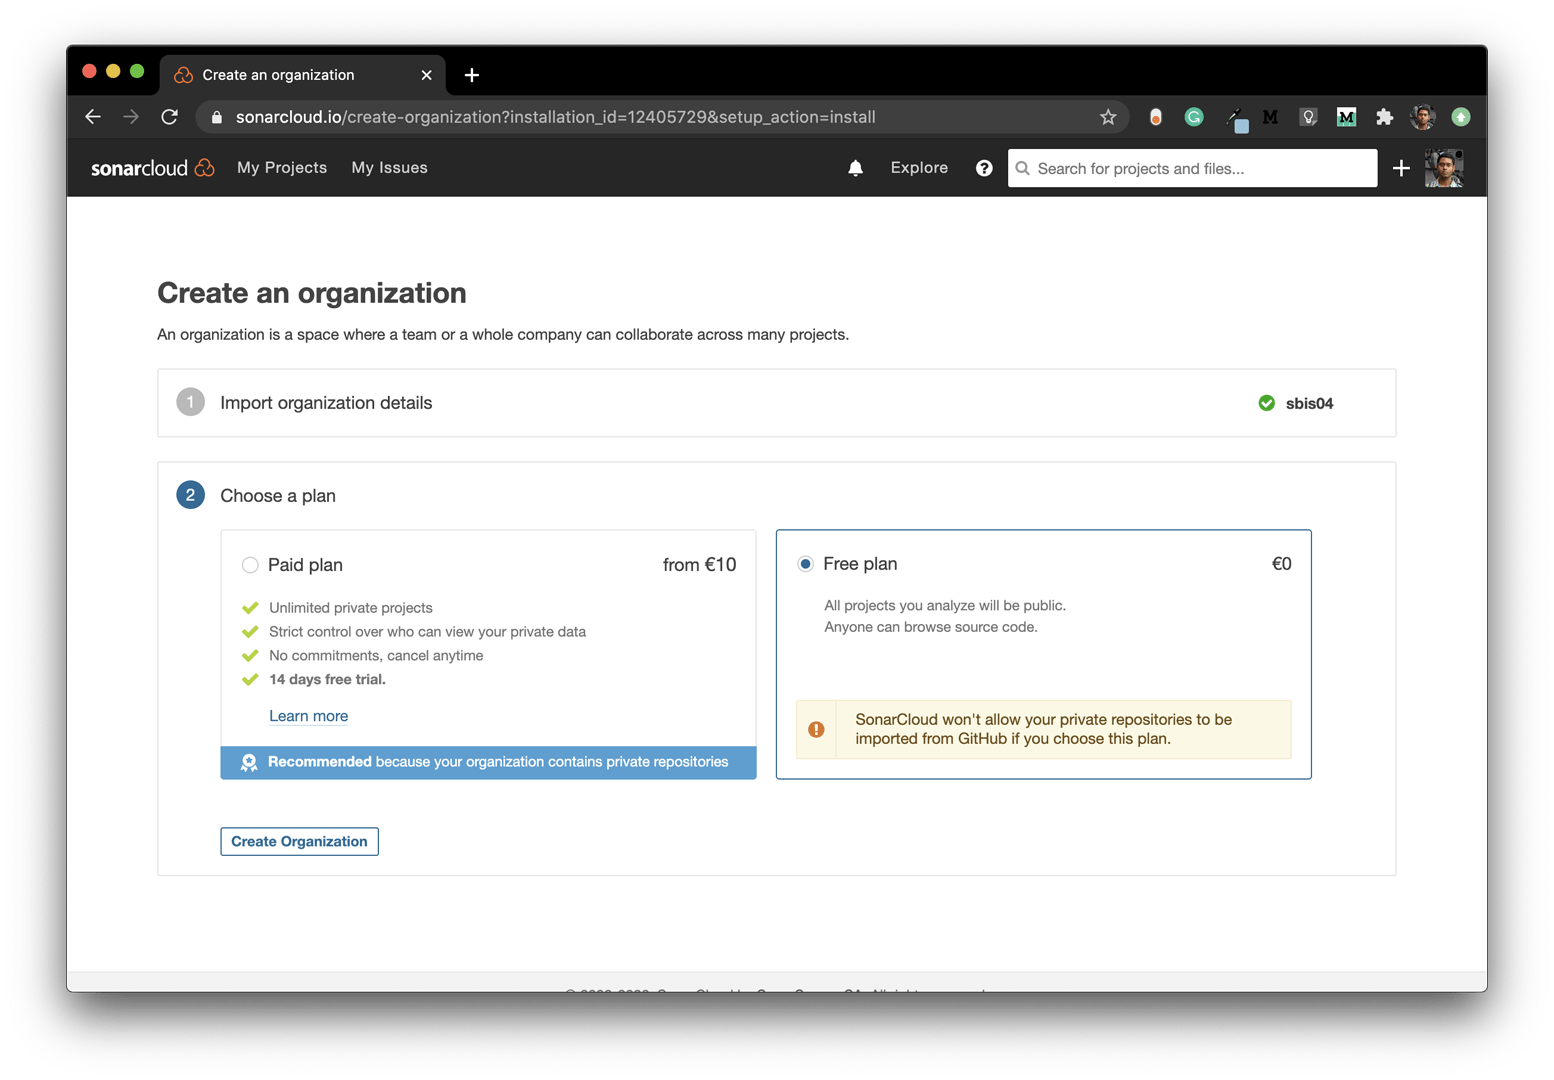
Task: Click the green checkmark next to sbis04
Action: [1266, 403]
